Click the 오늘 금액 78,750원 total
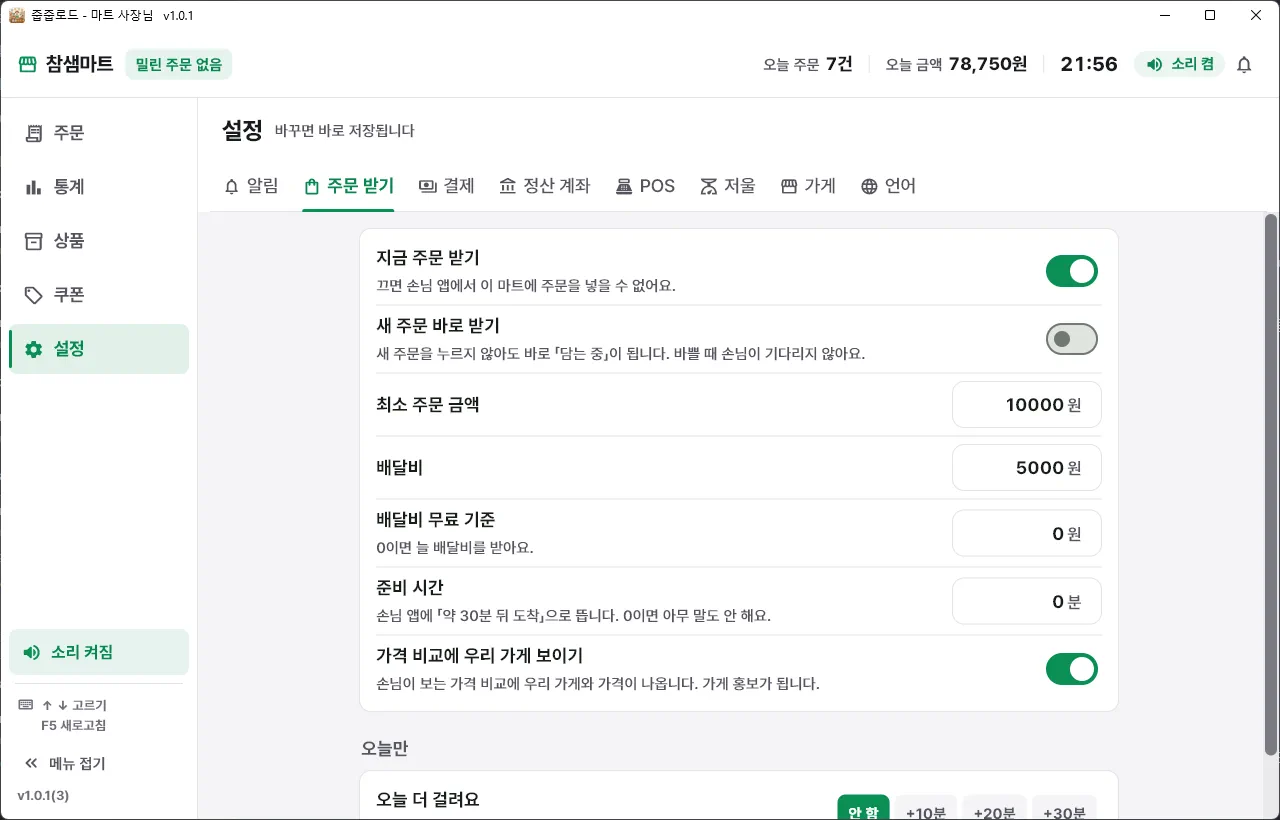The image size is (1280, 820). coord(956,64)
